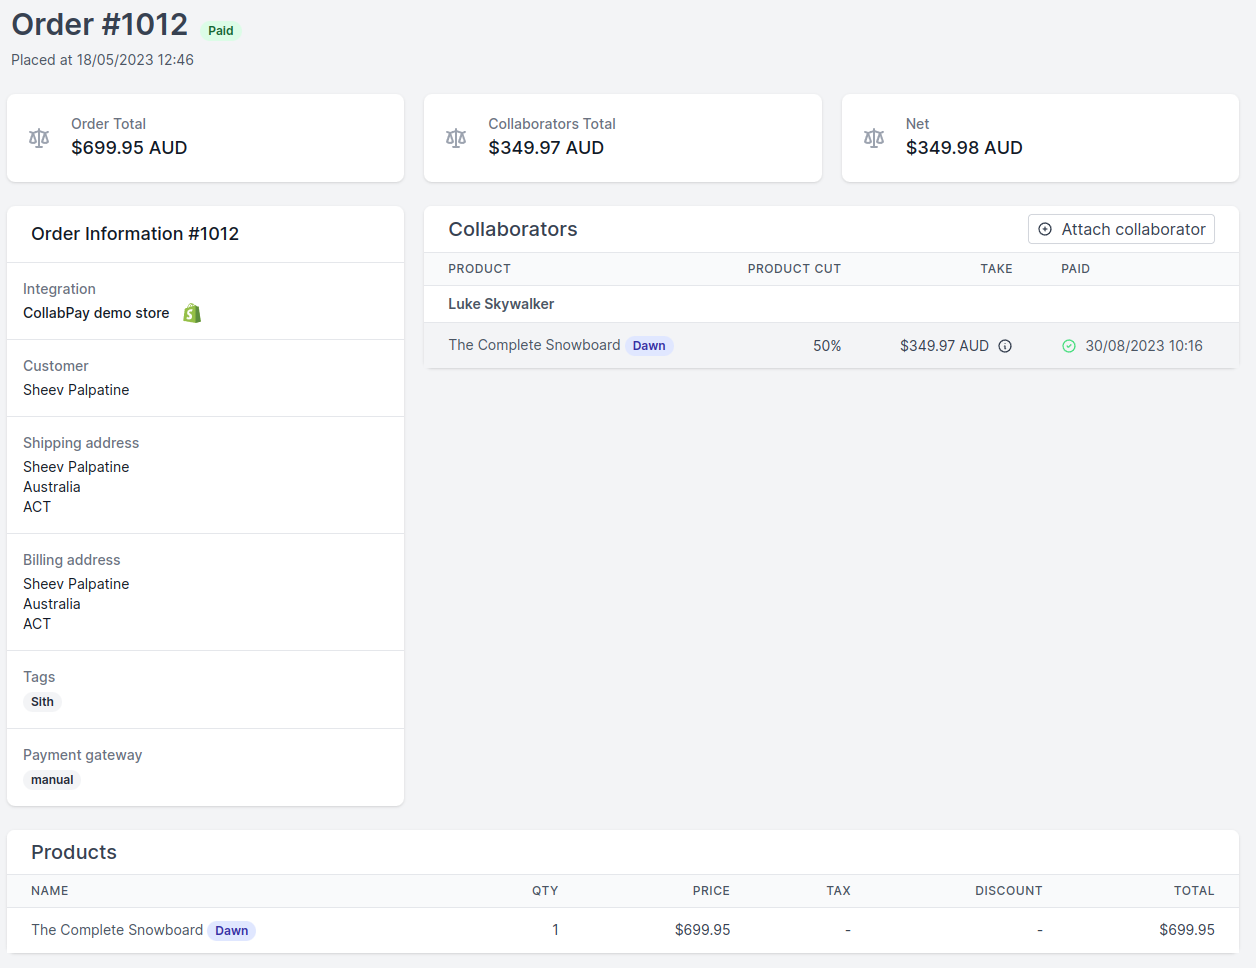
Task: Click the PRODUCT CUT column header
Action: (x=794, y=269)
